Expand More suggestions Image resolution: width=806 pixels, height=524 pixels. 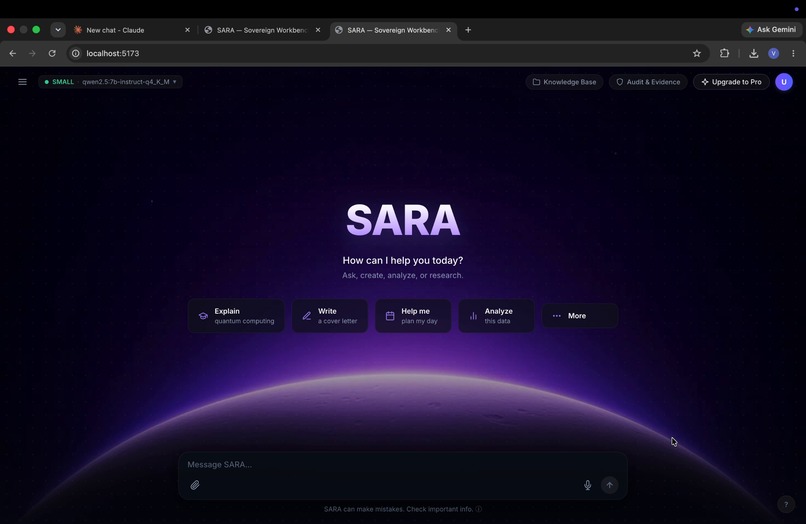coord(580,316)
